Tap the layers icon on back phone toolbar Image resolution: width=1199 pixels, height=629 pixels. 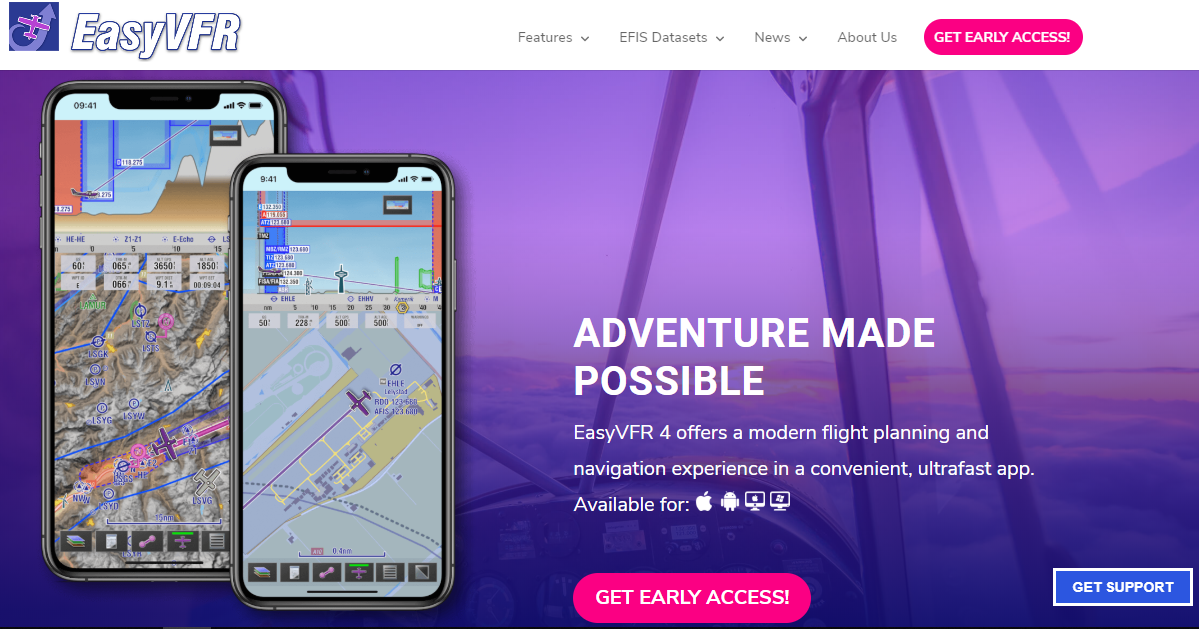click(76, 542)
